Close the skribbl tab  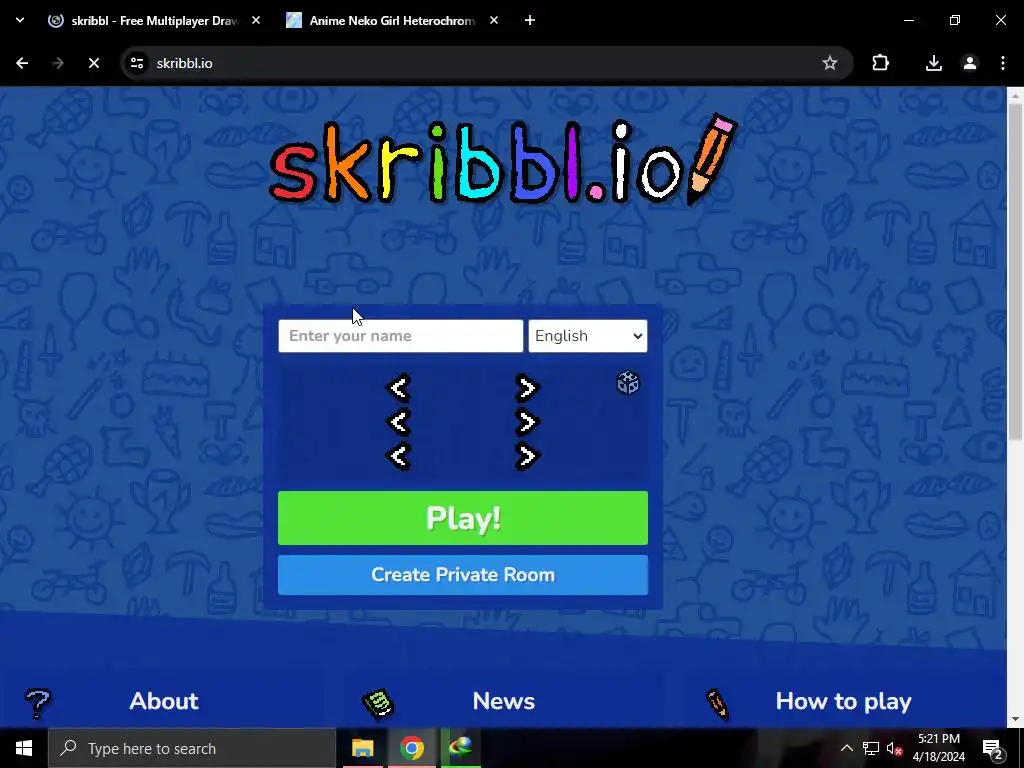(x=256, y=20)
